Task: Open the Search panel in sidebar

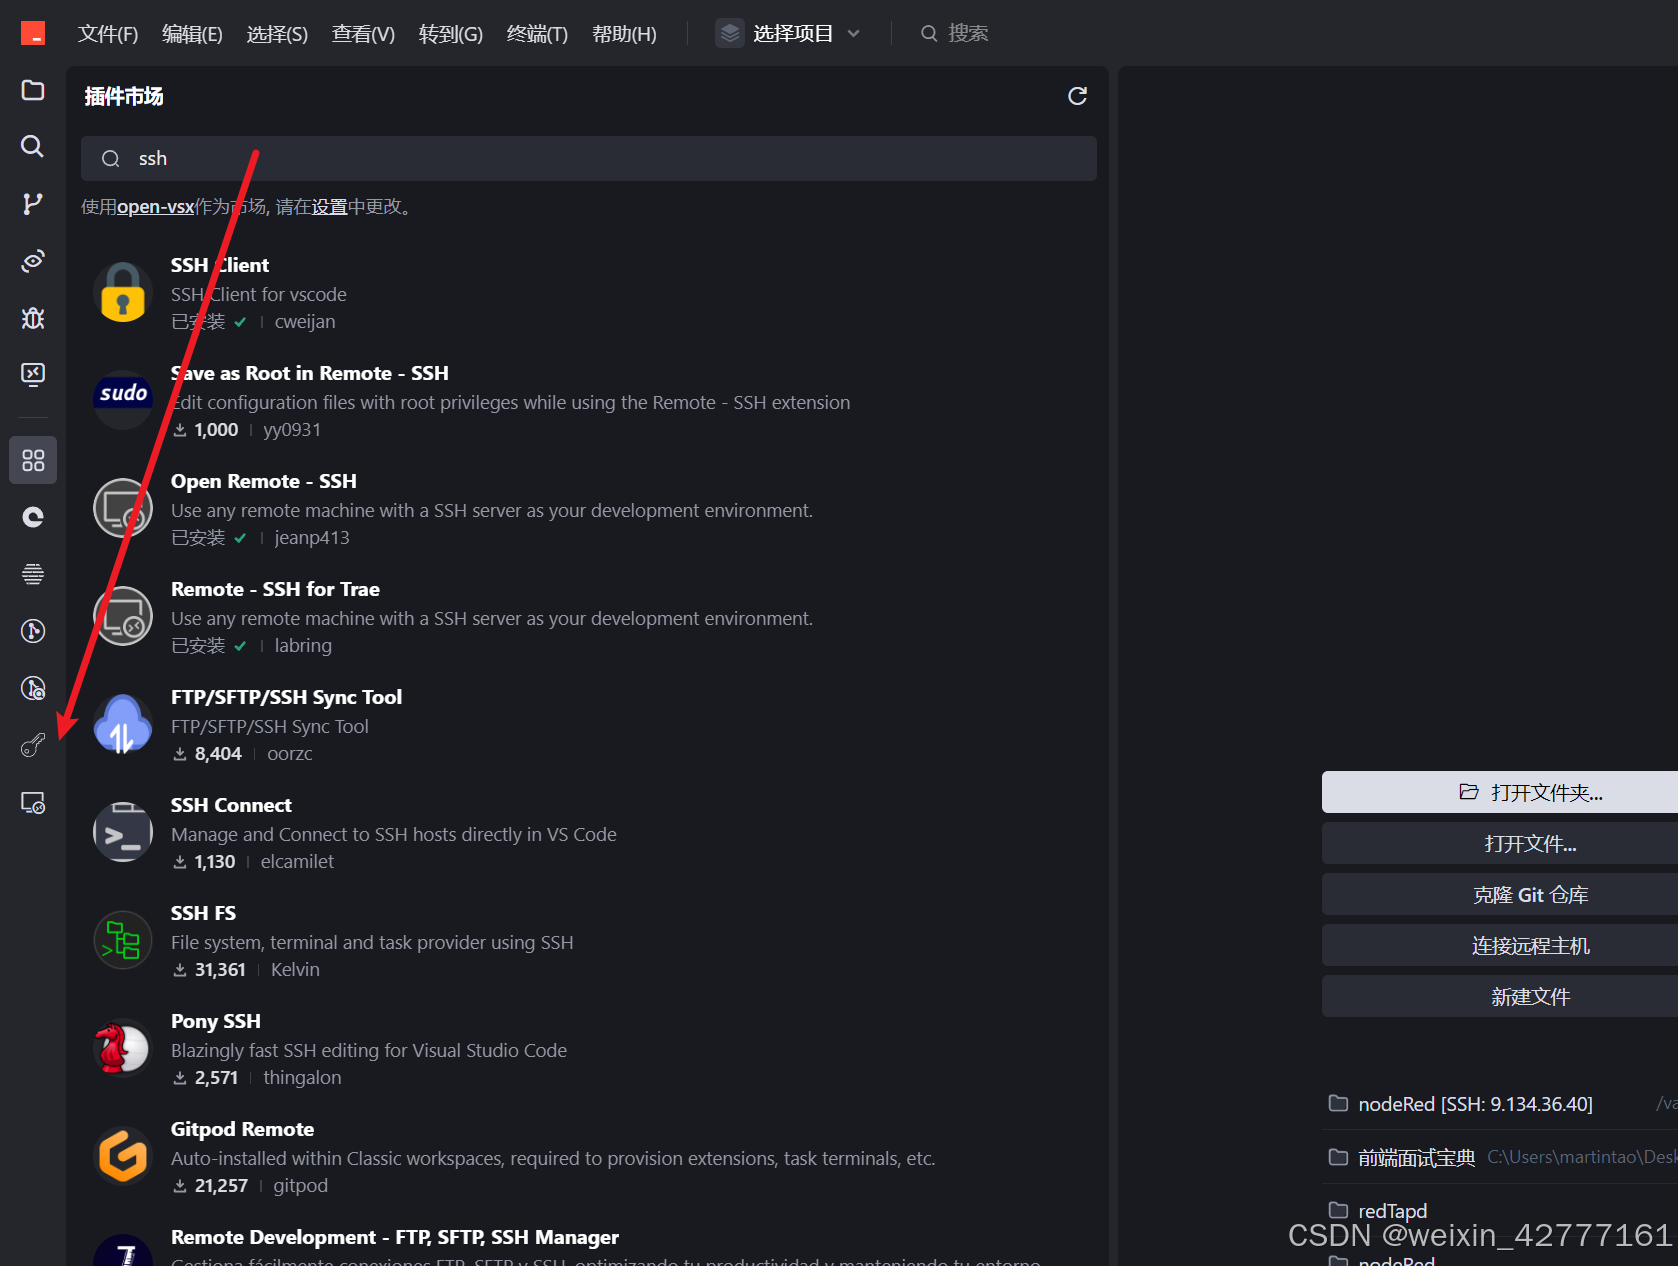Action: (x=33, y=146)
